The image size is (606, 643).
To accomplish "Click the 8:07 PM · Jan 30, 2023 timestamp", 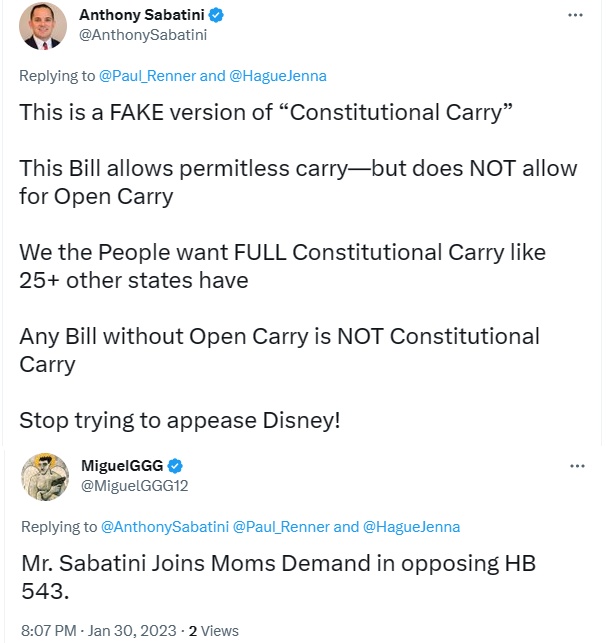I will click(98, 631).
